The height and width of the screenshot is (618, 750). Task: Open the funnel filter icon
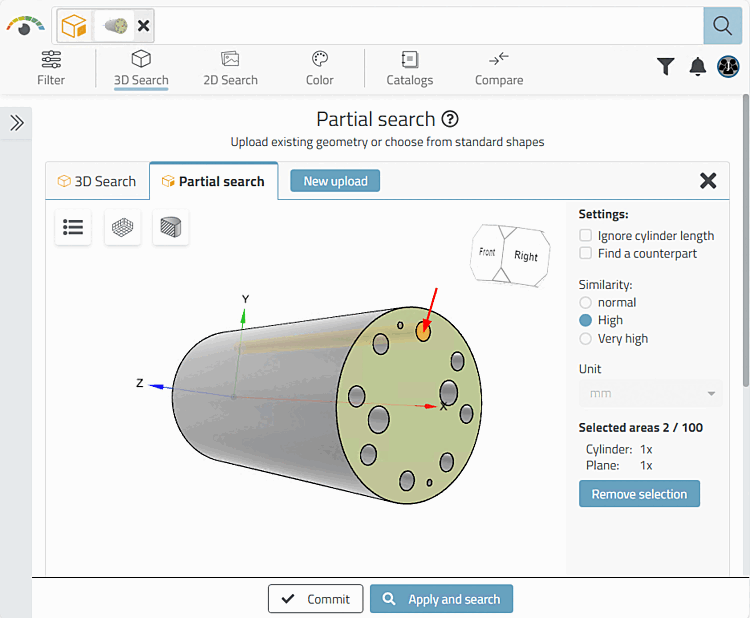(x=666, y=67)
